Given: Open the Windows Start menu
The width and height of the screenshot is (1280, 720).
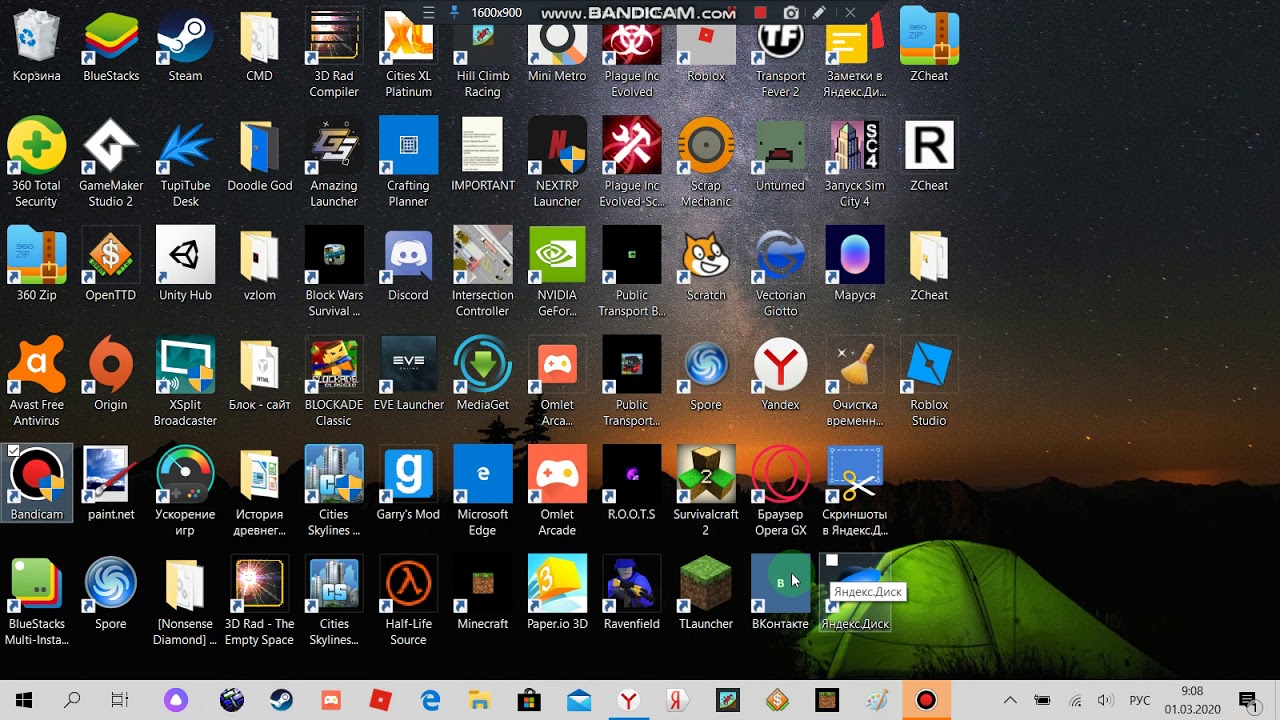Looking at the screenshot, I should tap(24, 700).
